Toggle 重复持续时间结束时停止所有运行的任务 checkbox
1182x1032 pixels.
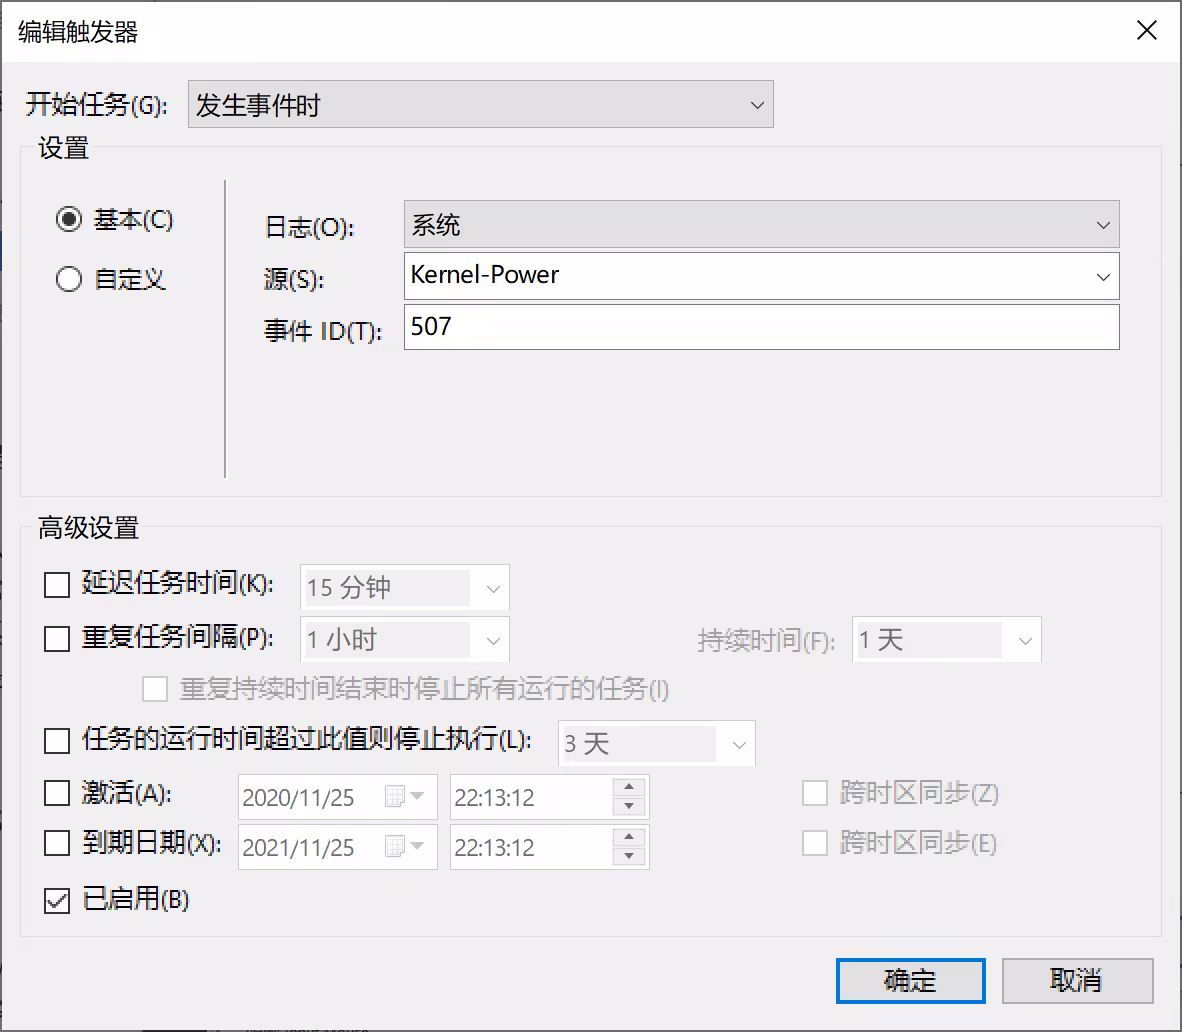[155, 689]
